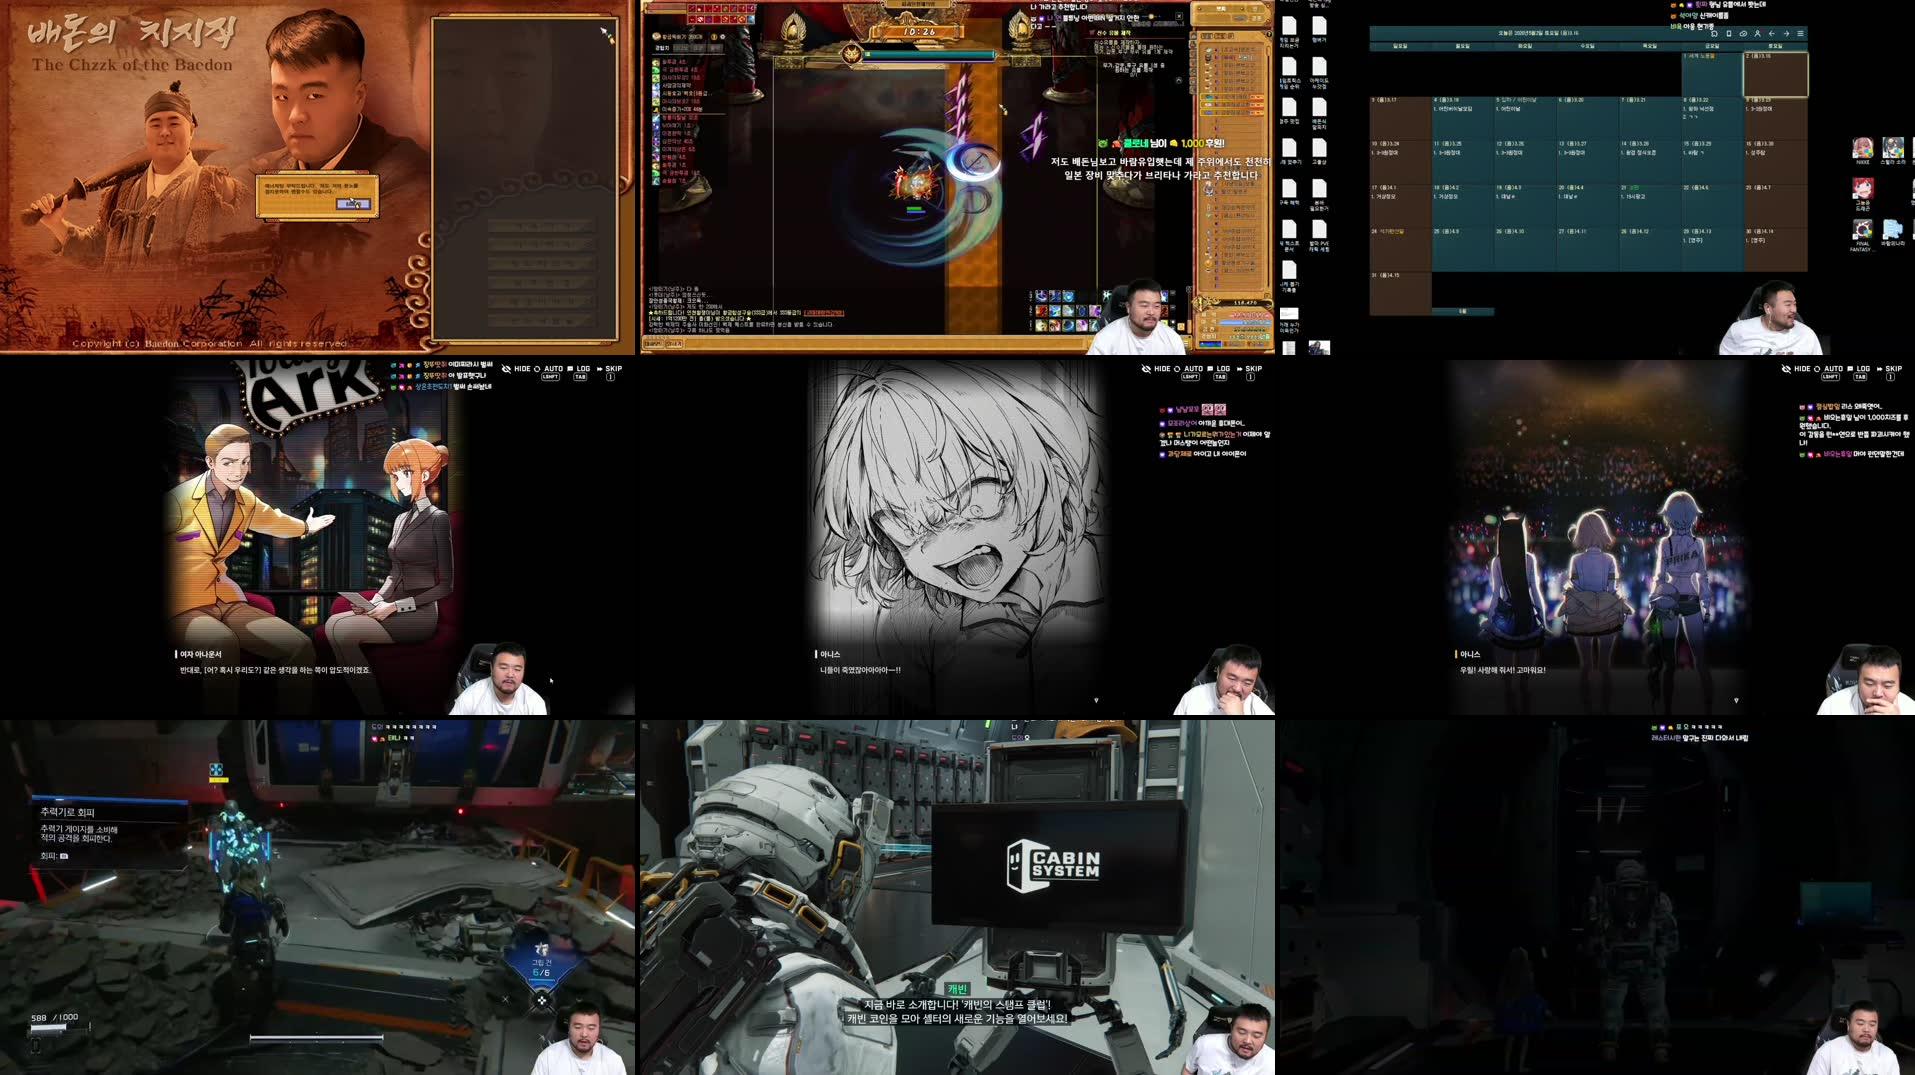Open the FINAL FANTASY desktop shortcut
This screenshot has width=1915, height=1075.
1862,235
